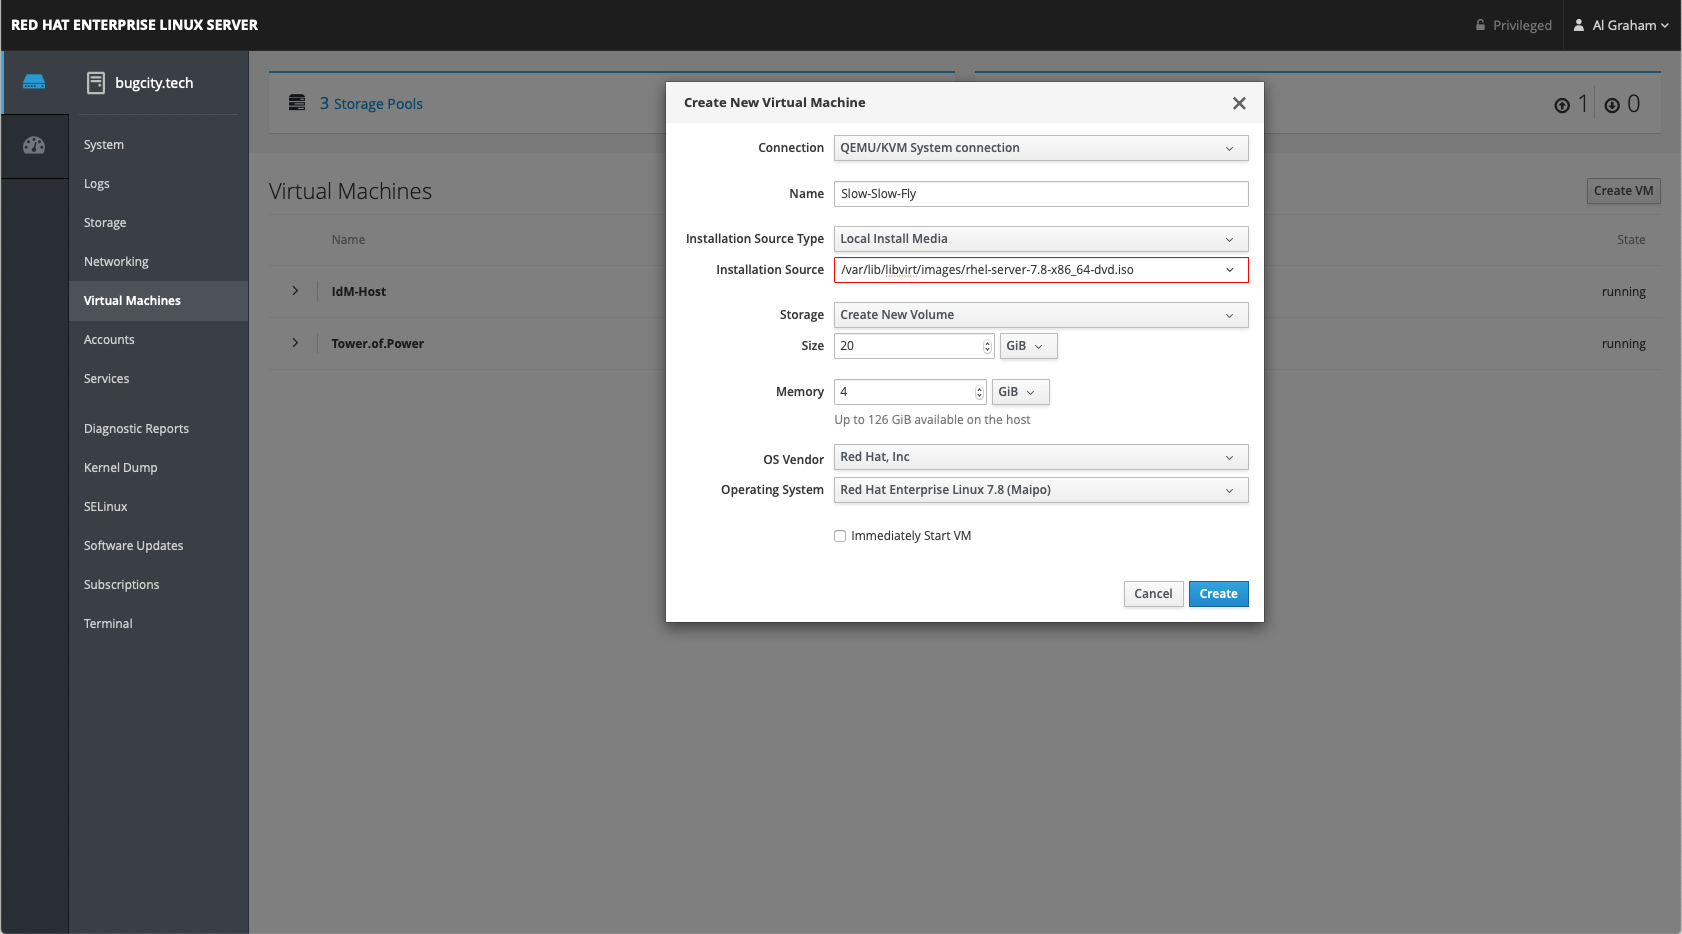This screenshot has height=934, width=1682.
Task: Click the Storage Pools disk icon
Action: 297,103
